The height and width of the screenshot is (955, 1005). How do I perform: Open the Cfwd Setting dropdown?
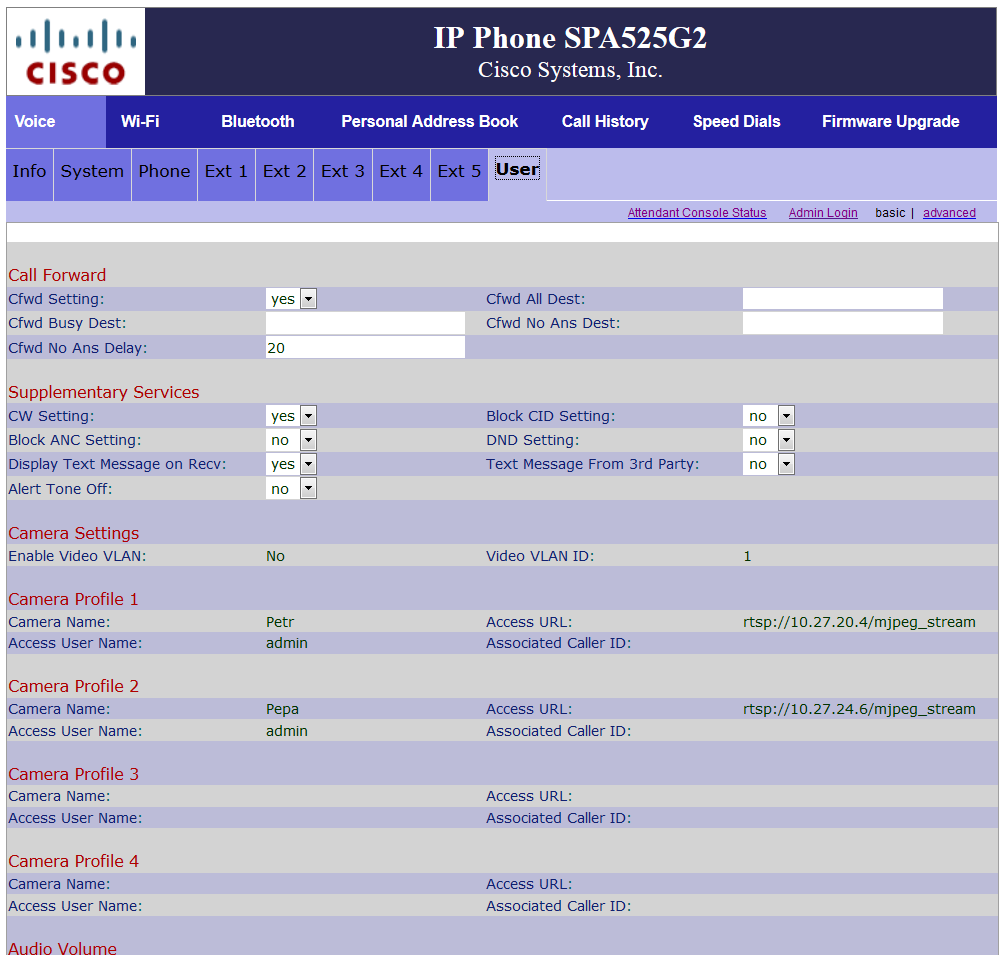(x=291, y=299)
